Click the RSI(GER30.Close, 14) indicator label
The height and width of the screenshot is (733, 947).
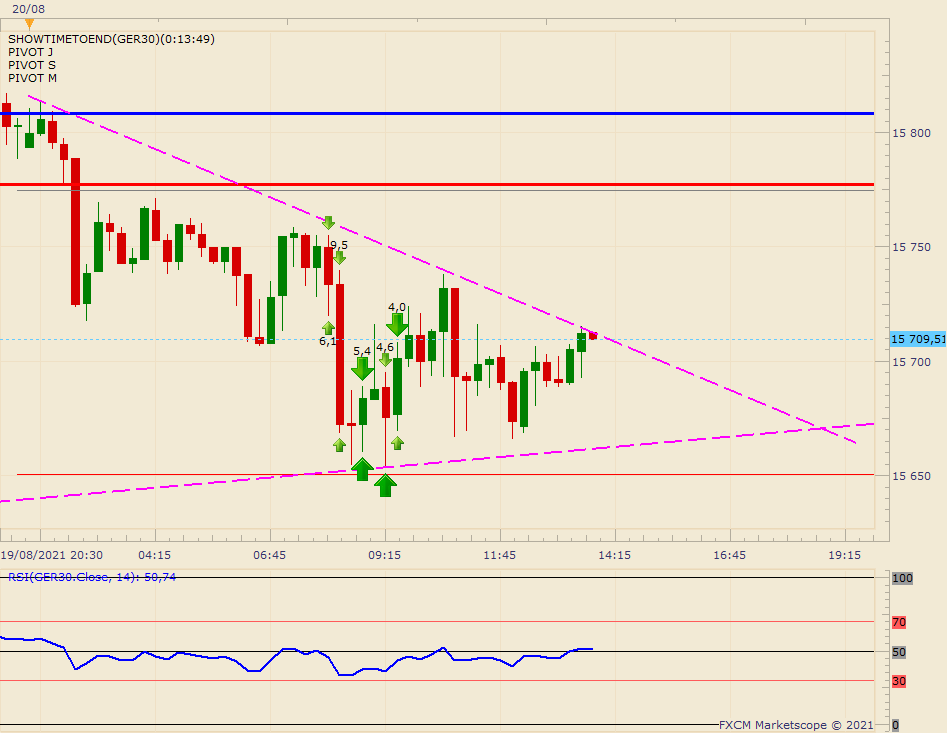(92, 577)
